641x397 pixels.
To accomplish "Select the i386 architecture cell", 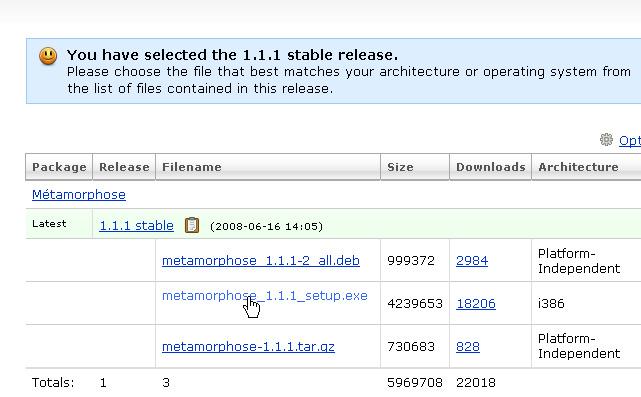I will pyautogui.click(x=551, y=303).
